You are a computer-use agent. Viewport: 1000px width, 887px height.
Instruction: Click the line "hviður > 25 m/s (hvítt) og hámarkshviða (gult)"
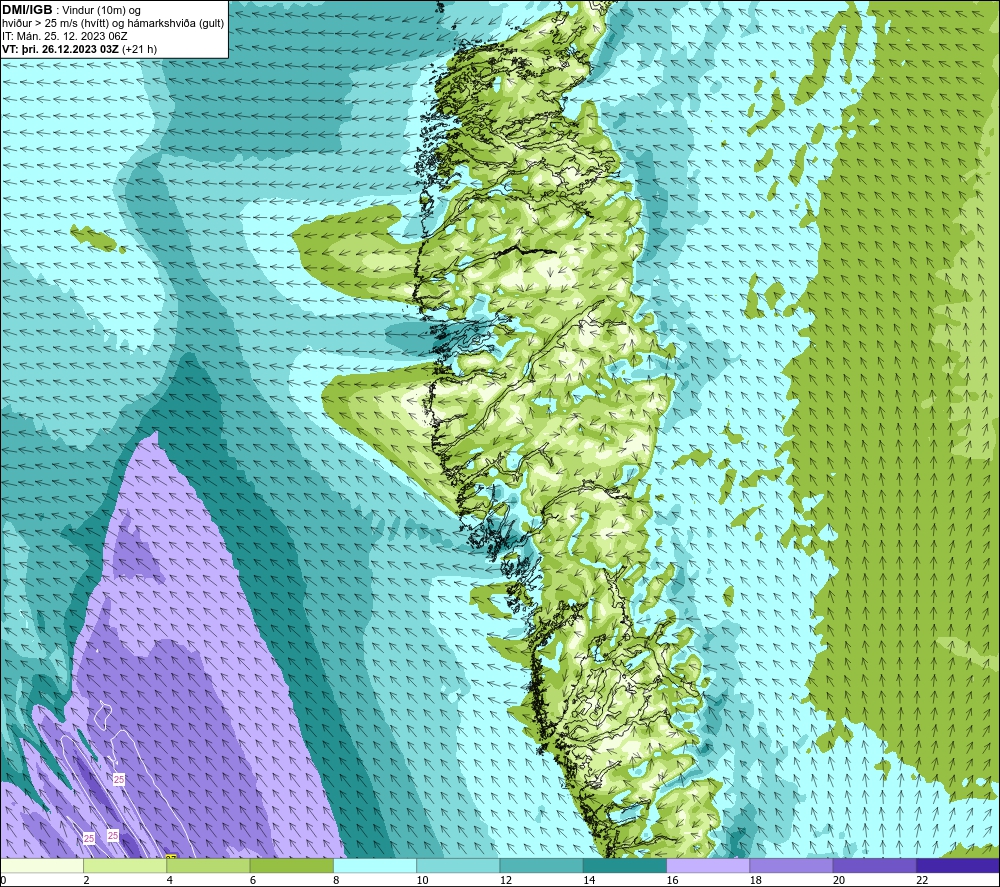[x=113, y=24]
